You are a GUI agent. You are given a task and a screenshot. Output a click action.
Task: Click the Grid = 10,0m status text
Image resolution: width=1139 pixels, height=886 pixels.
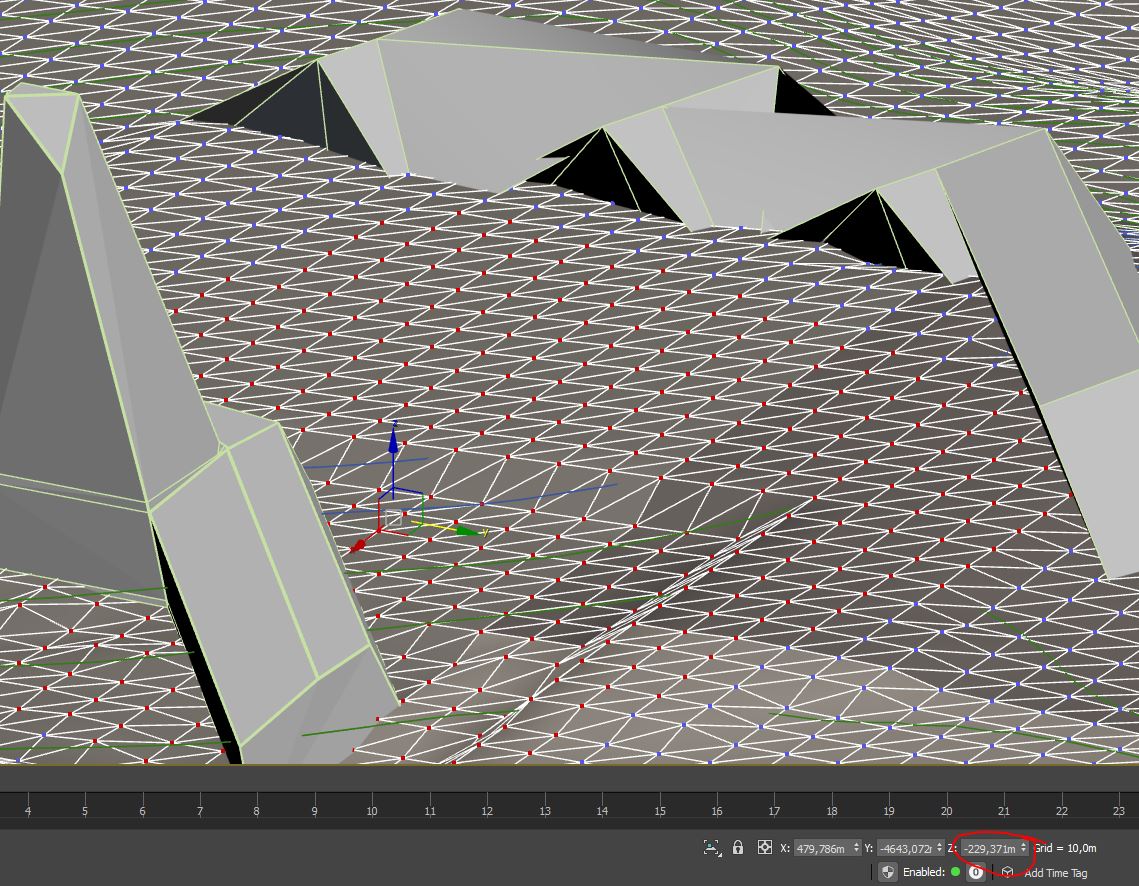tap(1065, 848)
